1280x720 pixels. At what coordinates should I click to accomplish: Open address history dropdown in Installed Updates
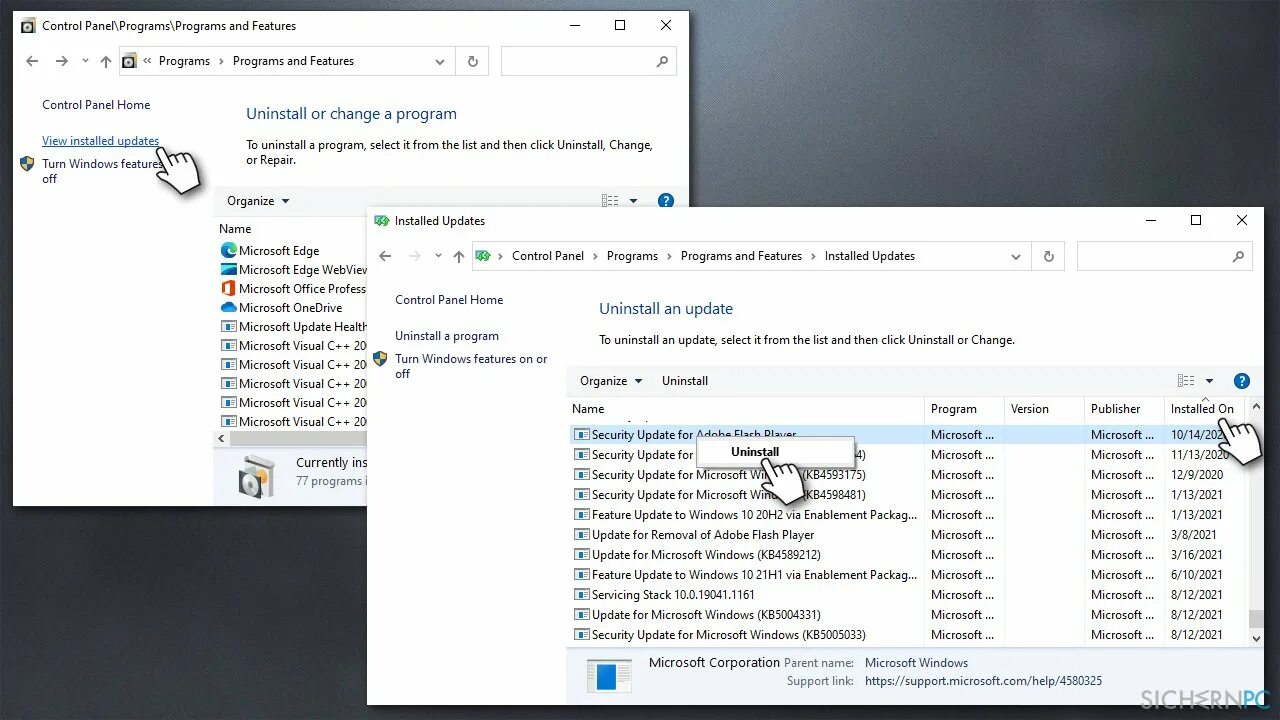click(1016, 256)
